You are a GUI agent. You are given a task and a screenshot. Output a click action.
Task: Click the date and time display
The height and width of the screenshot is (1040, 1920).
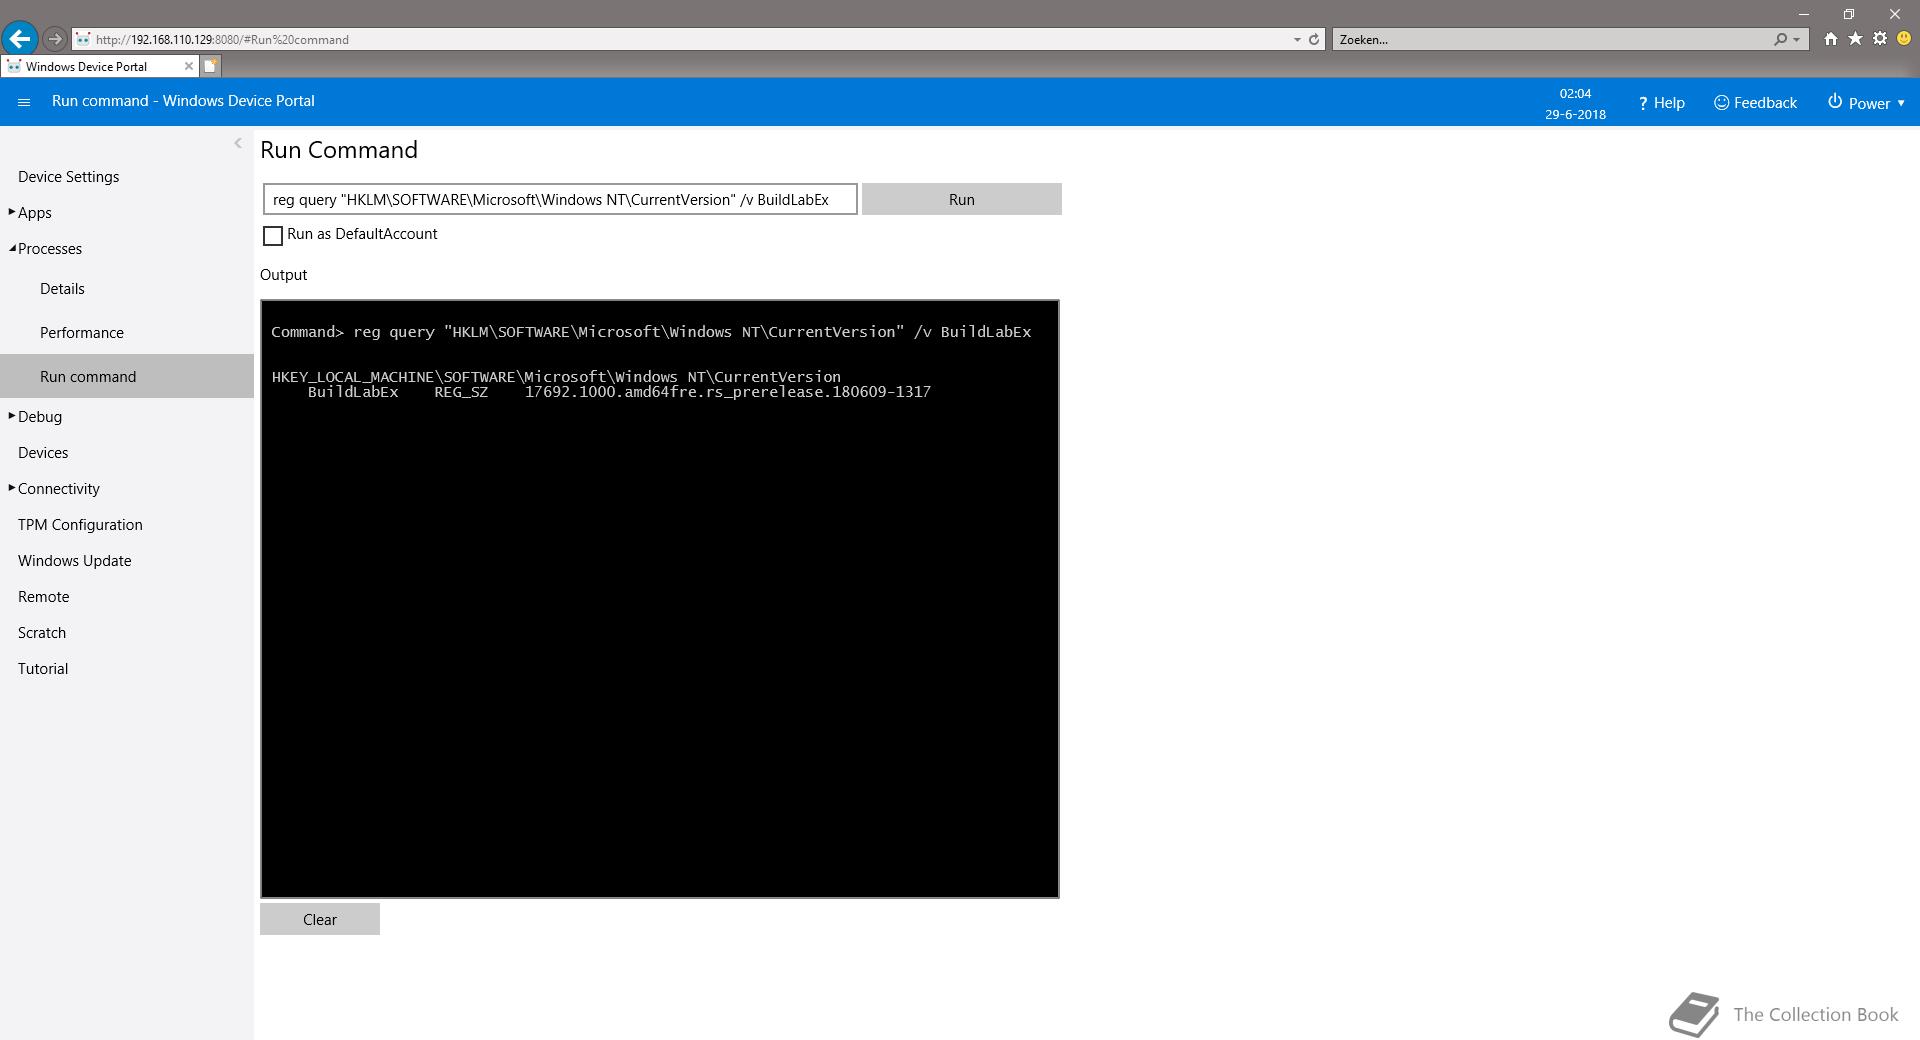(1575, 103)
